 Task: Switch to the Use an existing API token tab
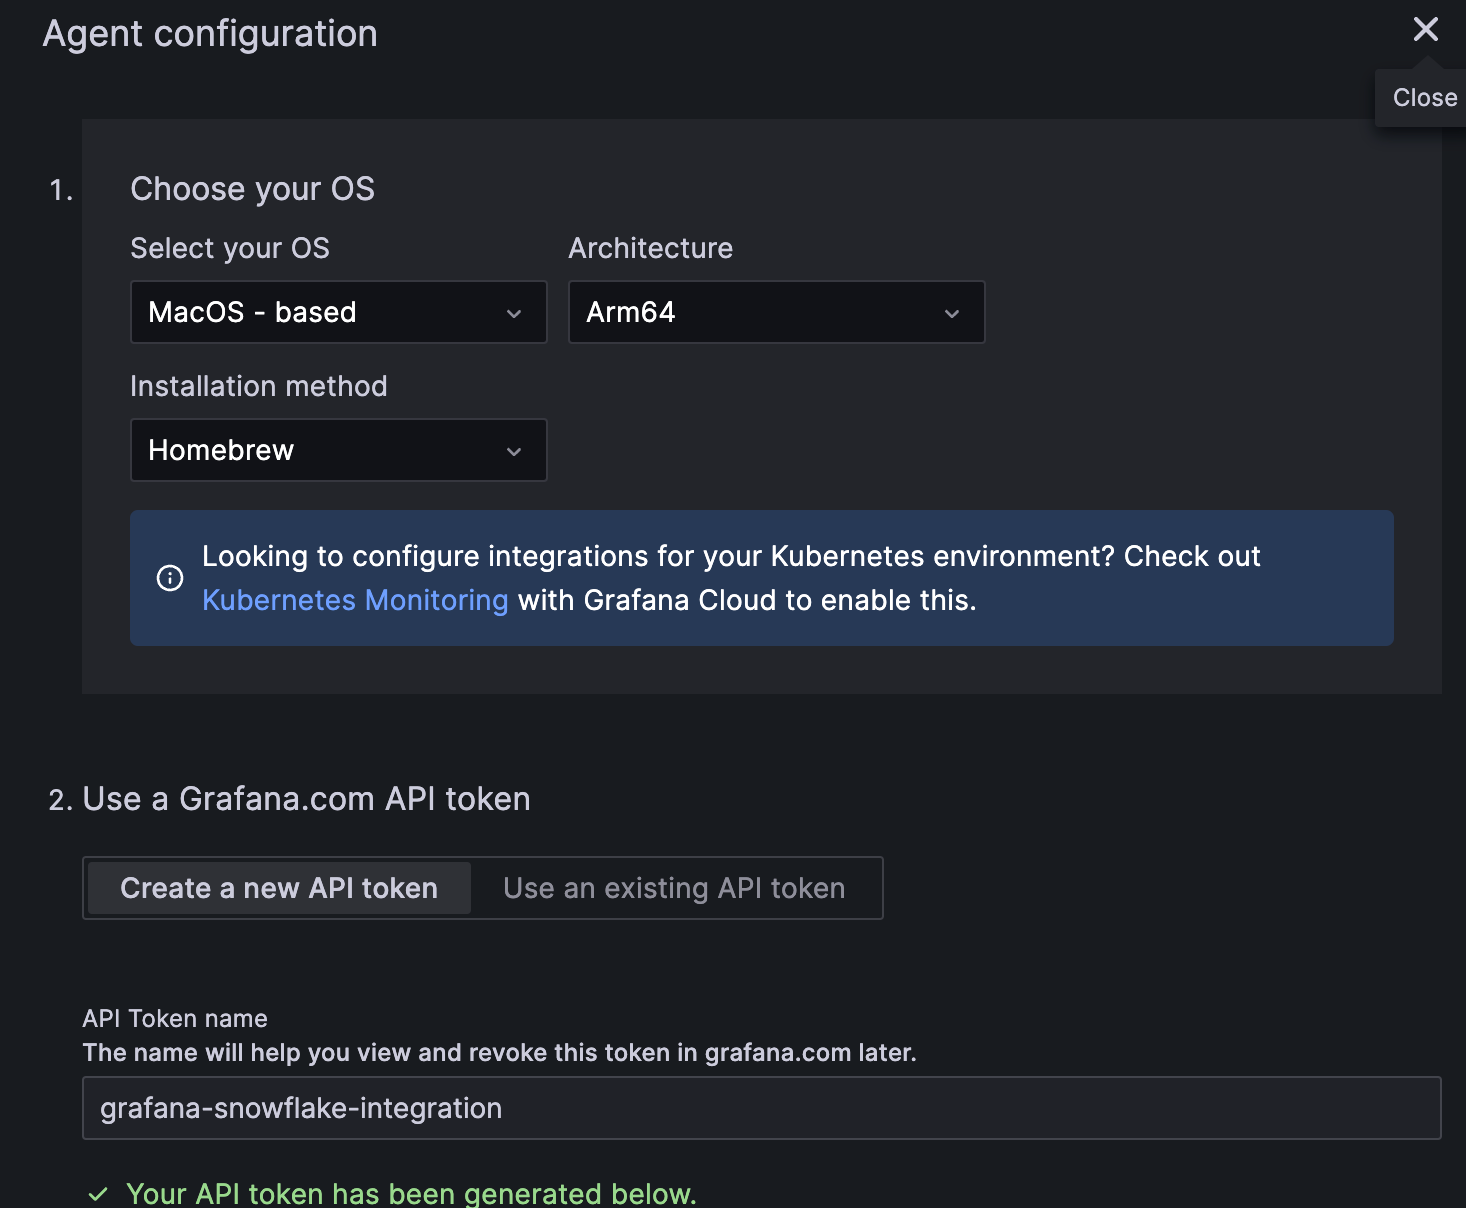point(675,887)
